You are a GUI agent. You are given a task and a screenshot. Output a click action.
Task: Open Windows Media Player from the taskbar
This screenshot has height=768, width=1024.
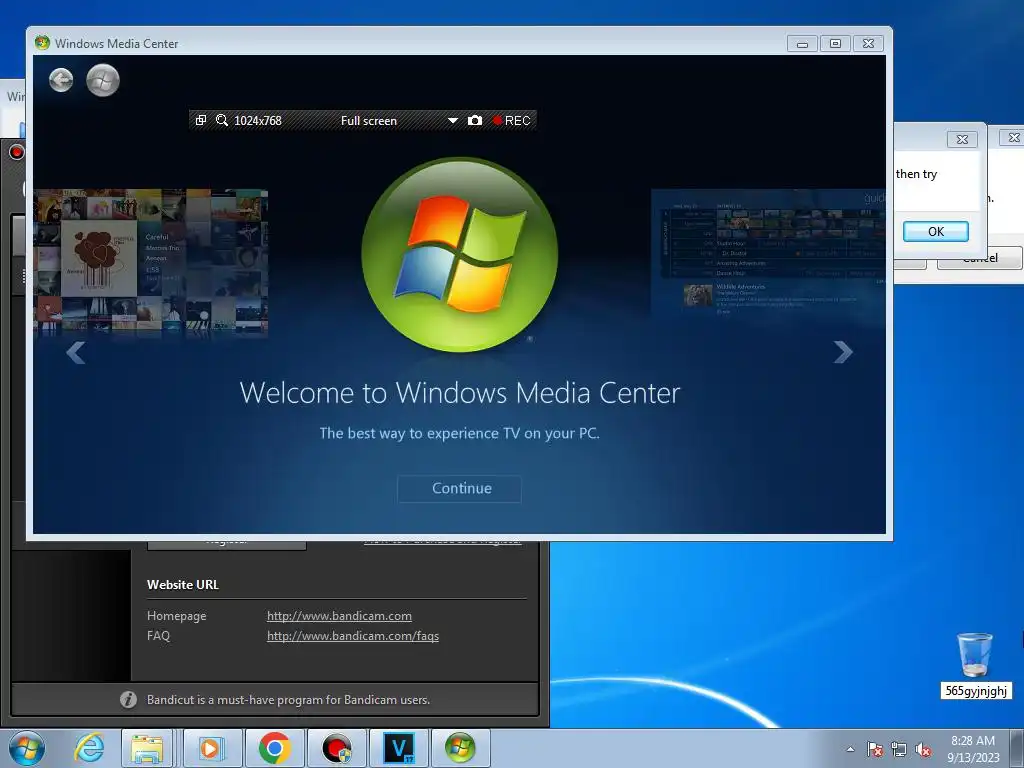tap(212, 748)
